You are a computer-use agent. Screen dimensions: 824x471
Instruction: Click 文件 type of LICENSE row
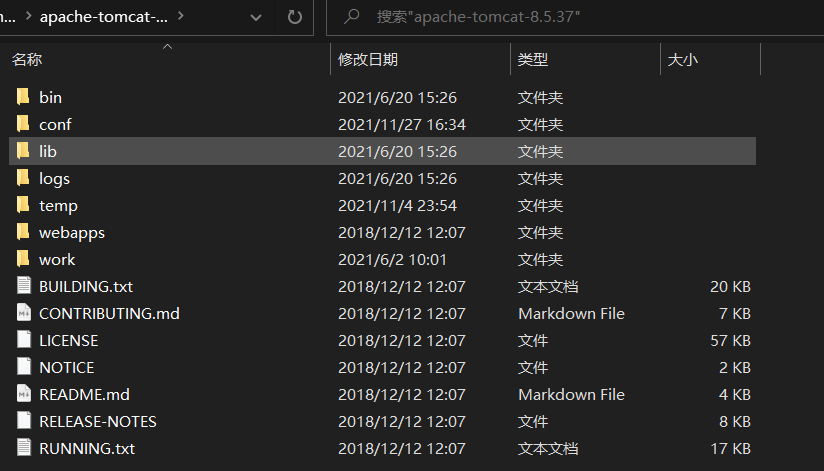pos(533,341)
